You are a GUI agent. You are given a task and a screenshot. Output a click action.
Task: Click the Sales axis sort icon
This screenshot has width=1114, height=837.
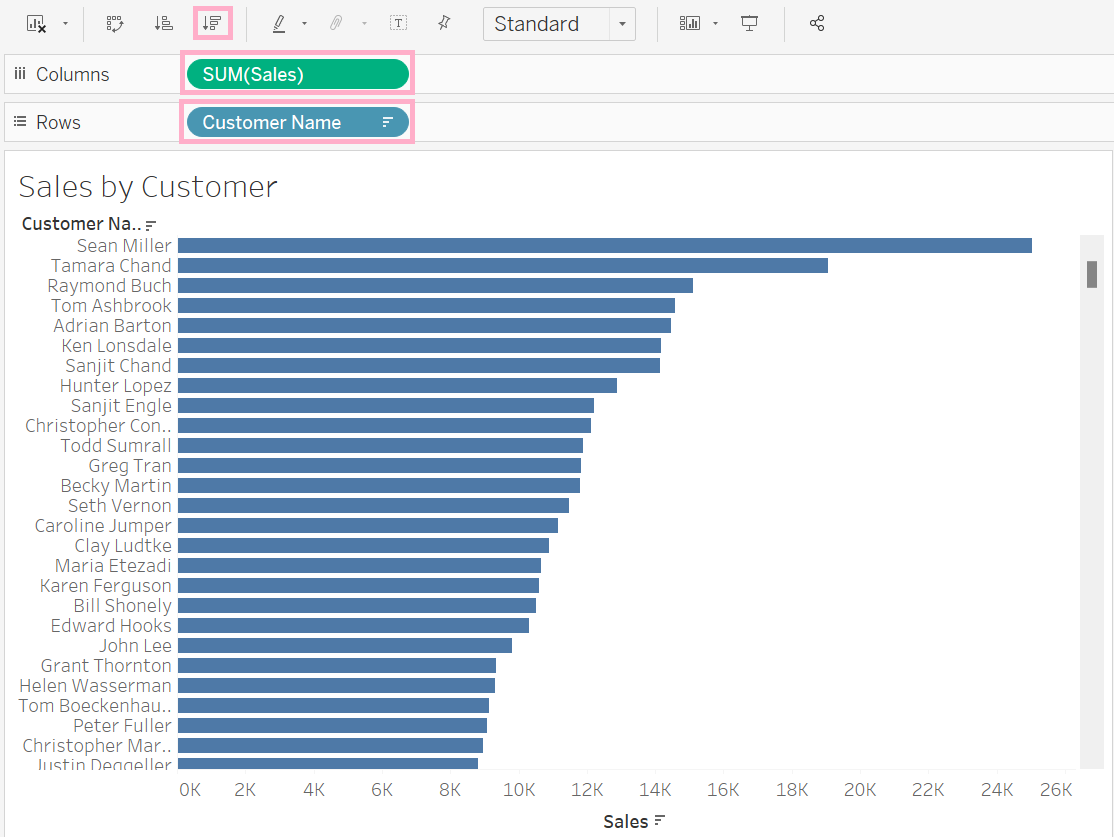pyautogui.click(x=659, y=821)
